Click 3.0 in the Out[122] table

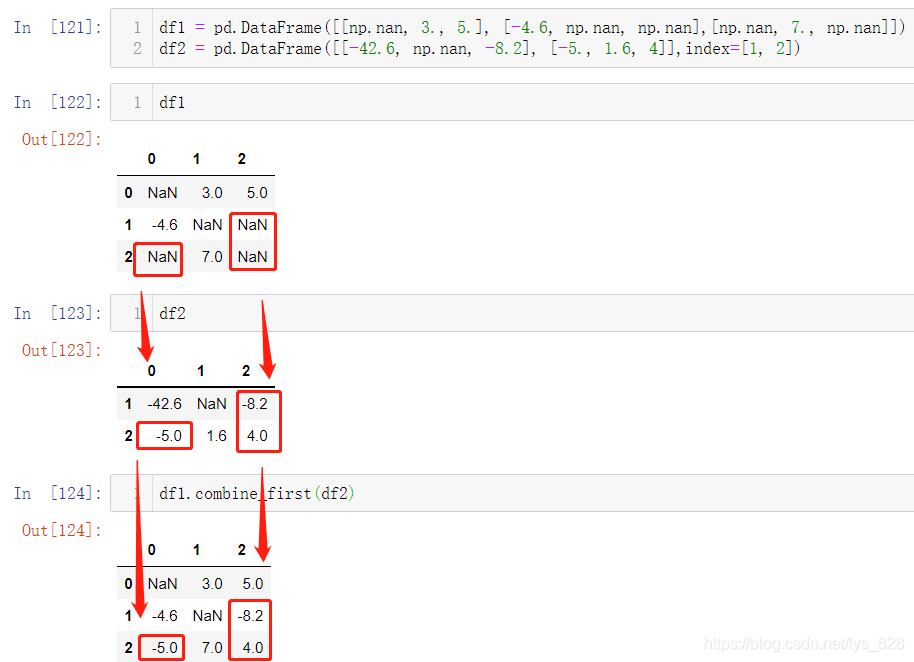[212, 193]
